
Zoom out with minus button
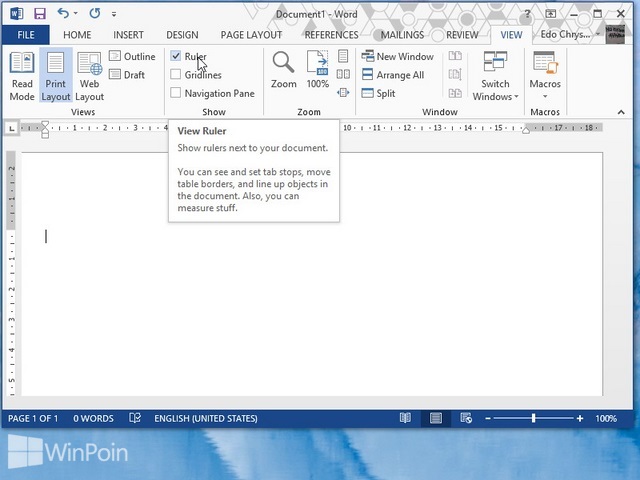coord(488,418)
